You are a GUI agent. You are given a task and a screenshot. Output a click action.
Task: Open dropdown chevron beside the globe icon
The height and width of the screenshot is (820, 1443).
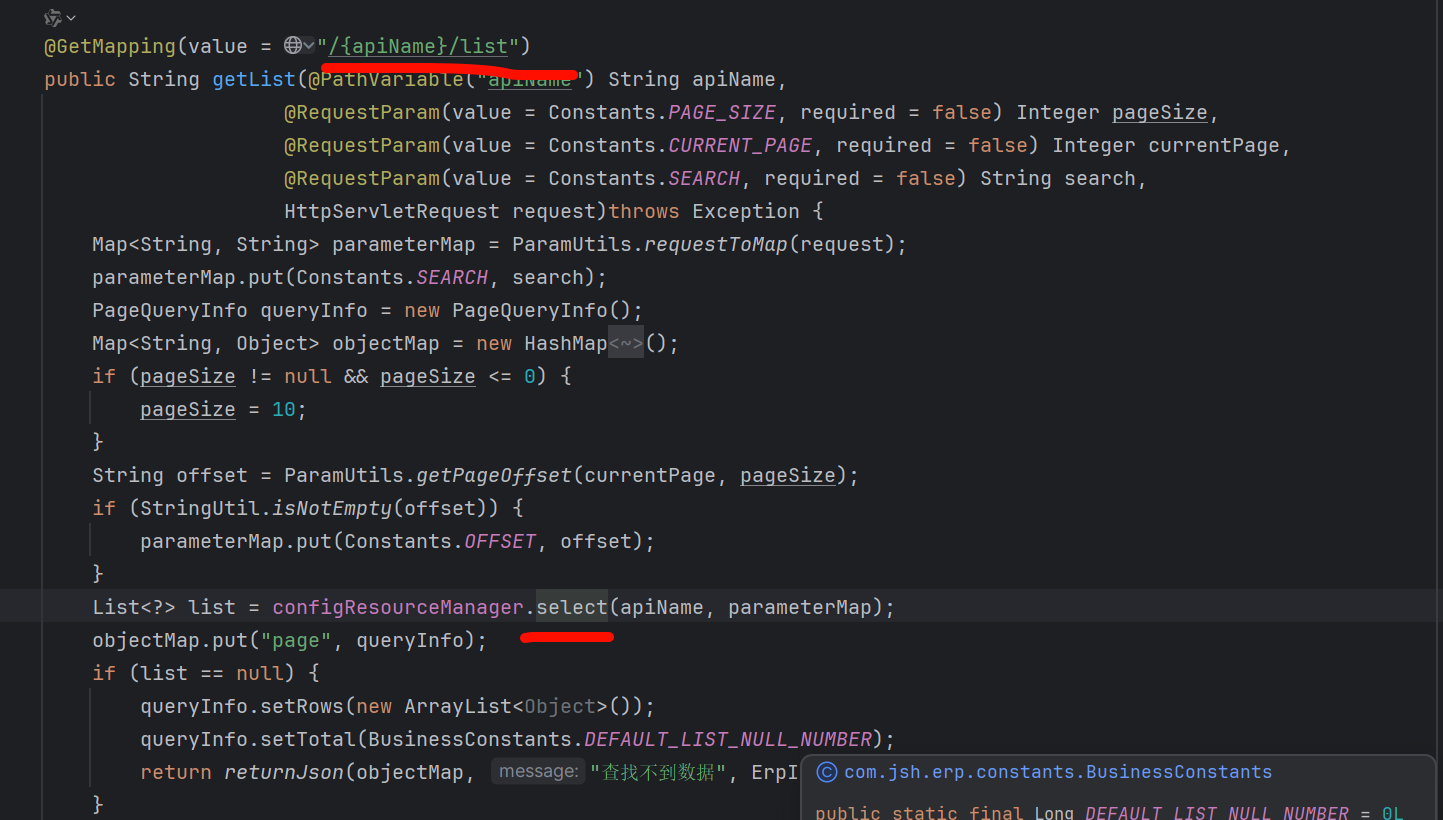click(x=309, y=46)
